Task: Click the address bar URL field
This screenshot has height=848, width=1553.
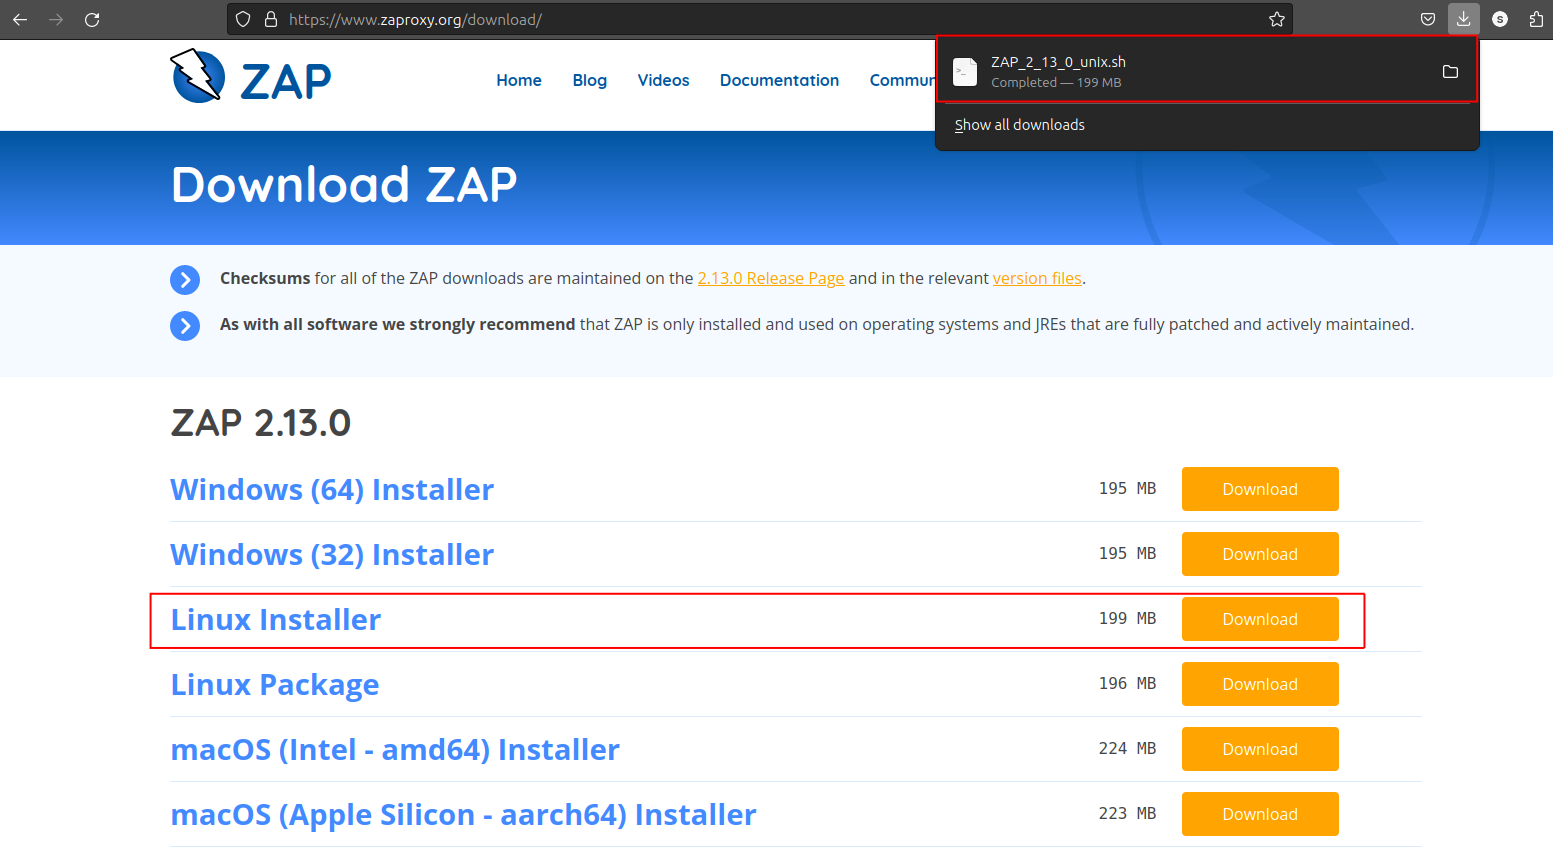Action: [x=760, y=19]
